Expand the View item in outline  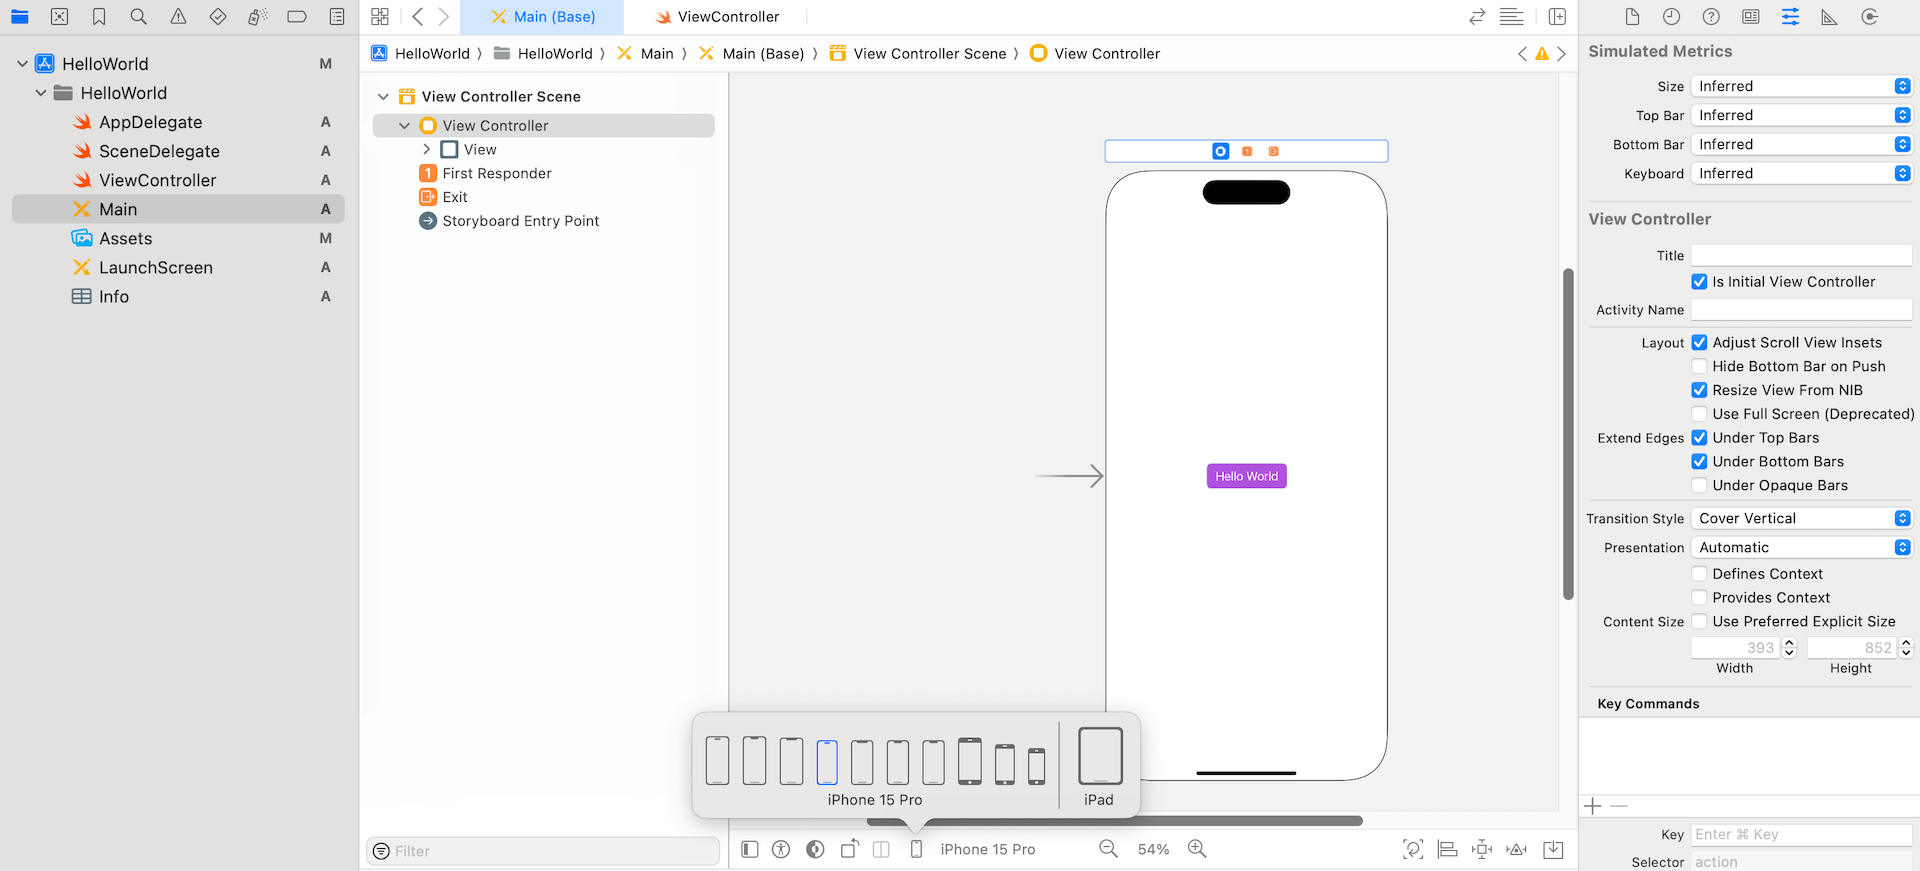[x=427, y=149]
